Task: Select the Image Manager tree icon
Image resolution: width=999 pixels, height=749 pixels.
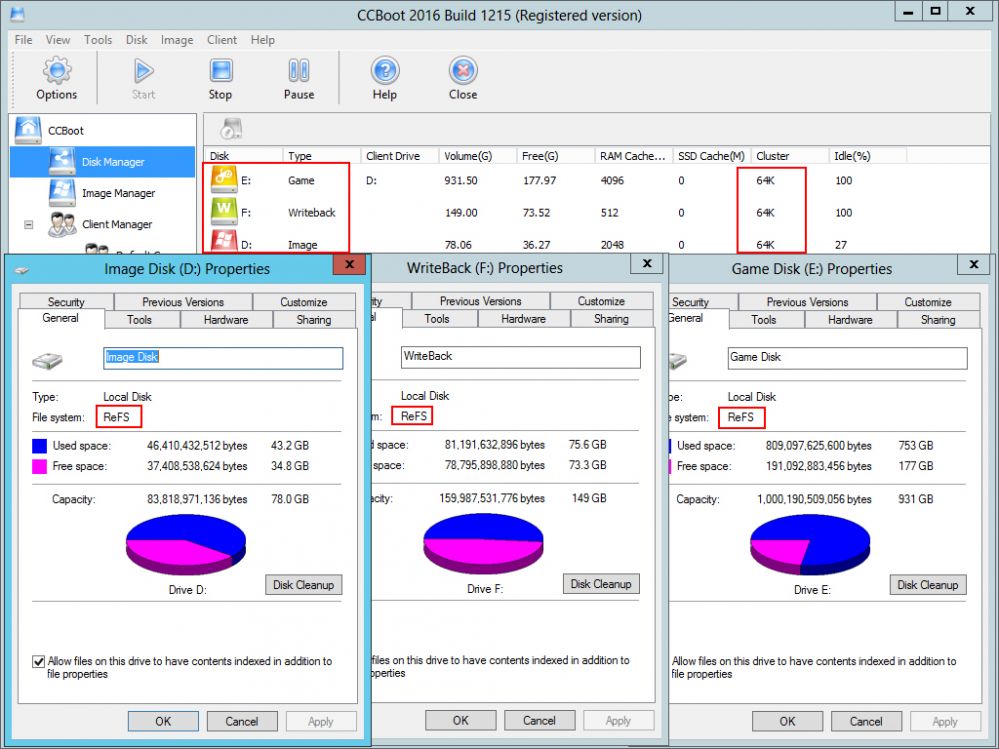Action: 62,192
